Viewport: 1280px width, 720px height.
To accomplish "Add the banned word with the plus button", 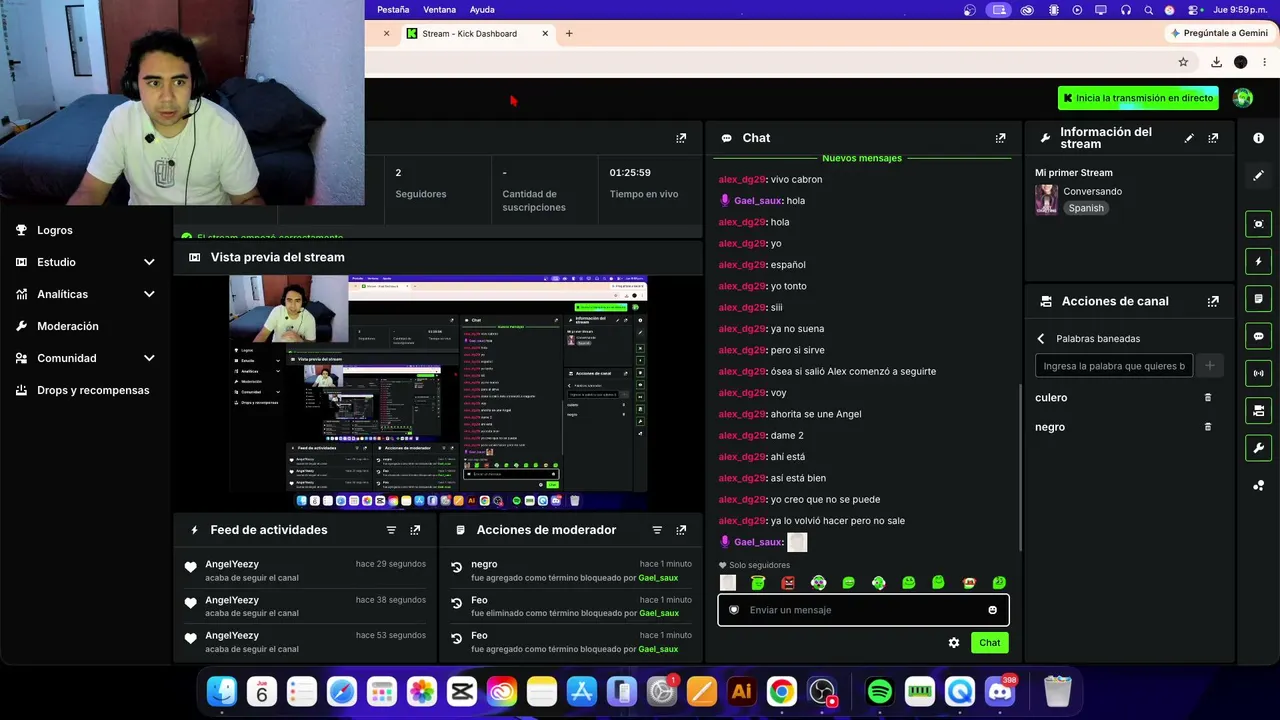I will point(1209,366).
